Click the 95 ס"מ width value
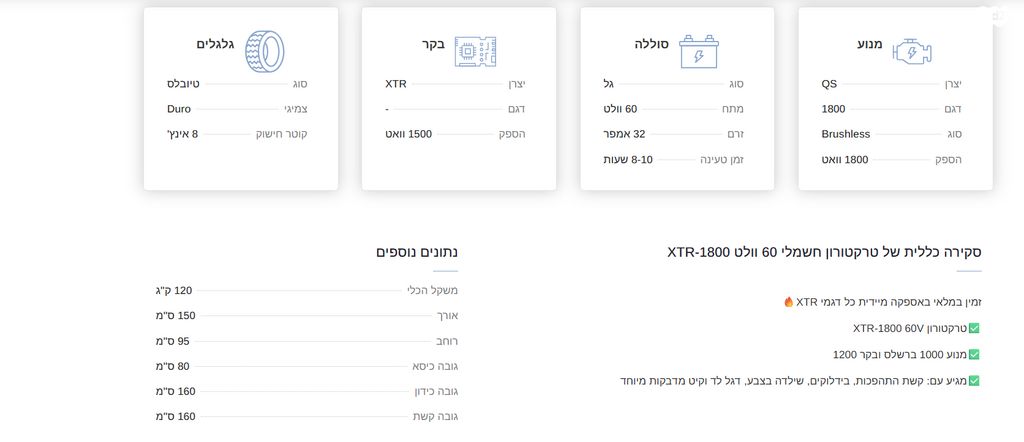 [x=172, y=341]
